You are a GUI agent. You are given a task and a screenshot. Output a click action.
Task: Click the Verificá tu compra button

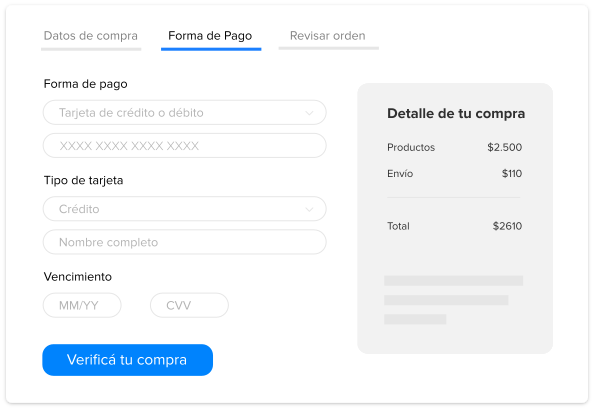tap(127, 360)
